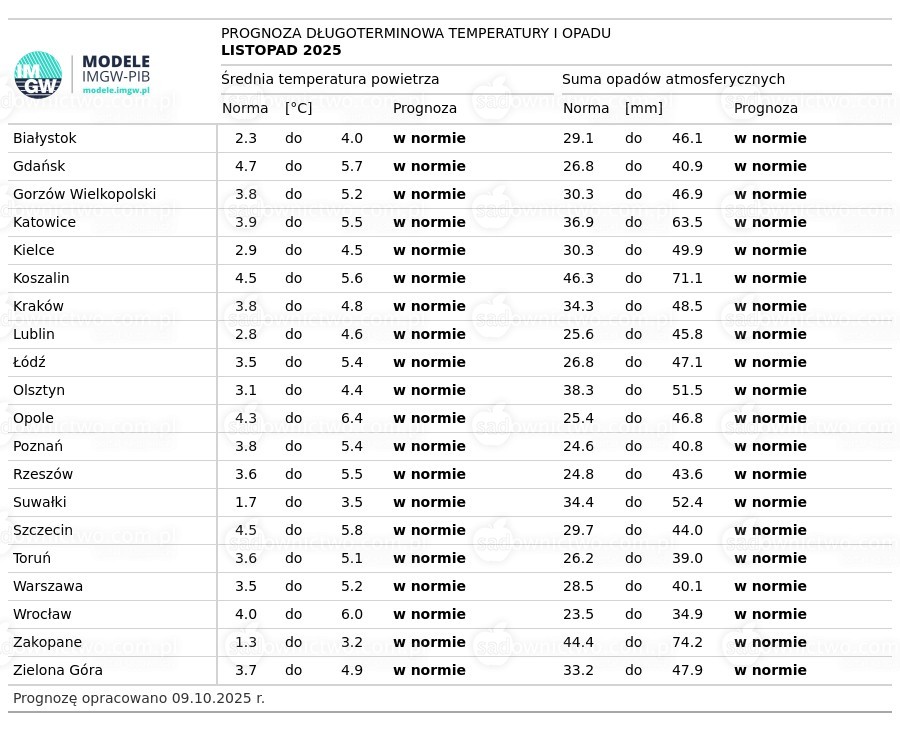Screen dimensions: 900x731
Task: Click Suwałki's 1.7 temperature lower value
Action: (246, 502)
